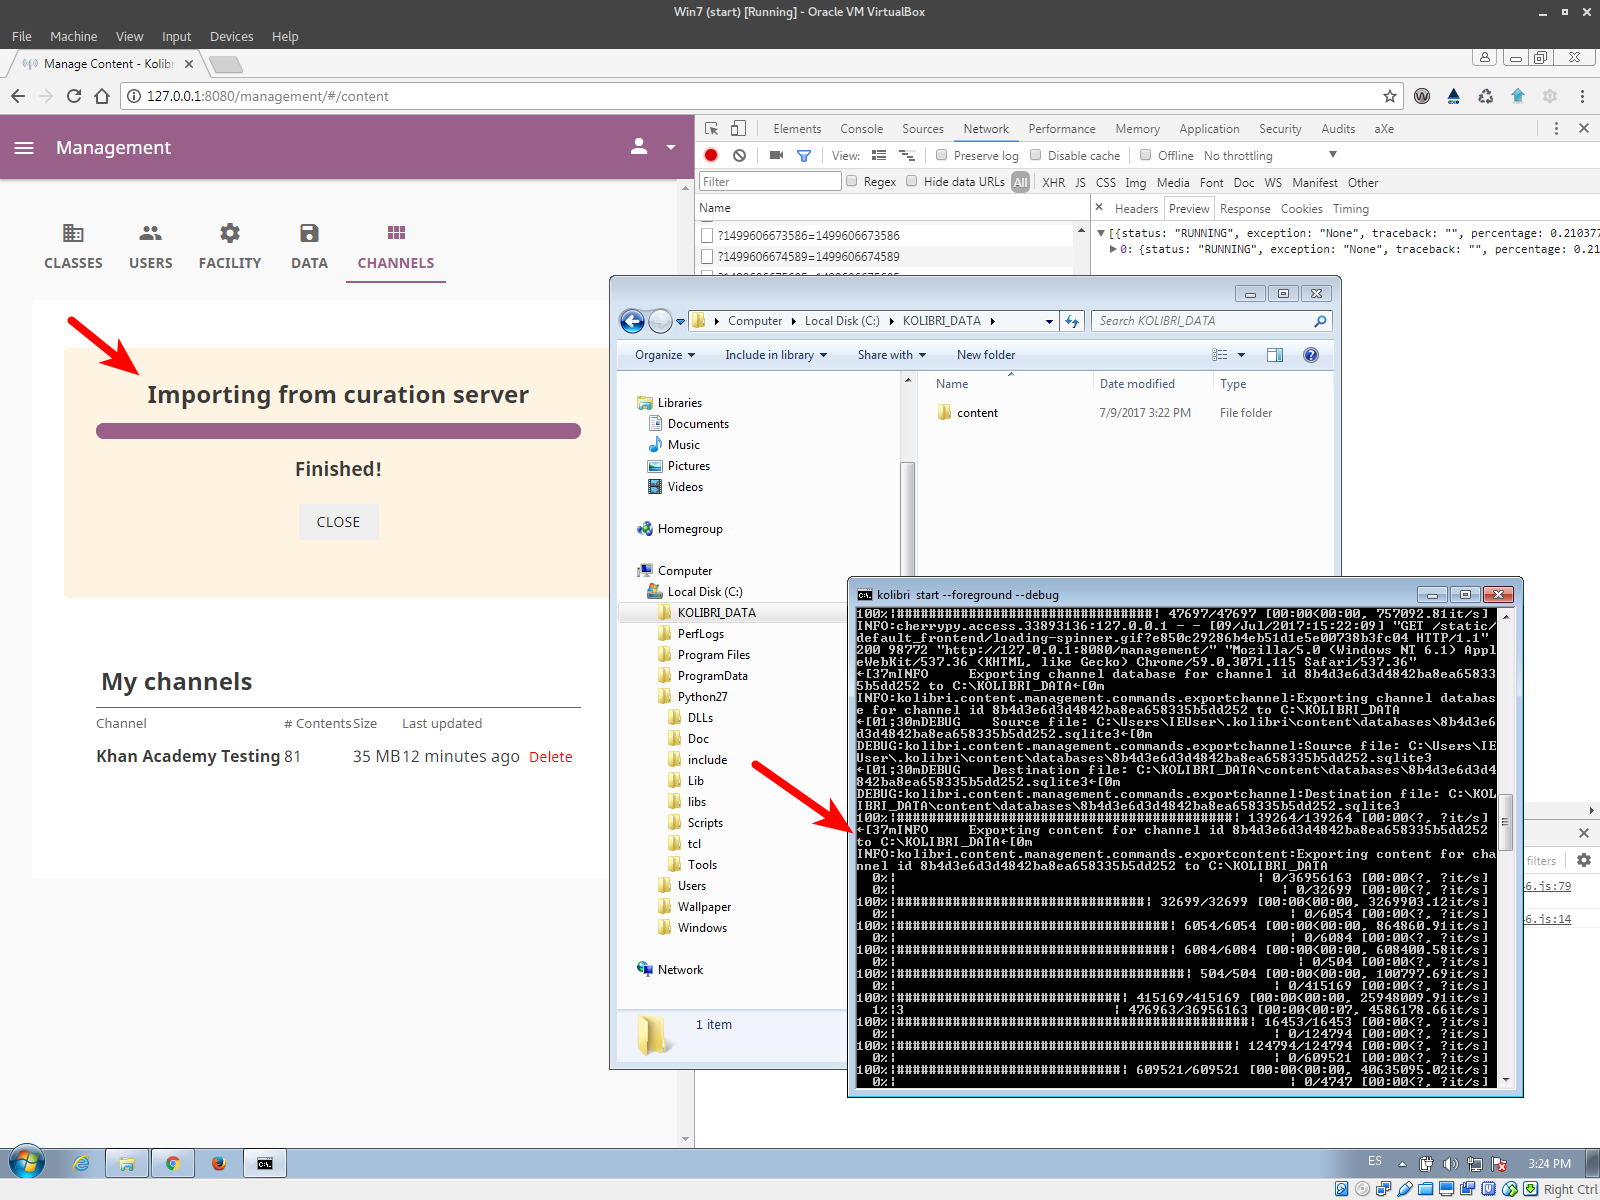Select the inspect element icon in DevTools
1600x1200 pixels.
click(x=710, y=128)
